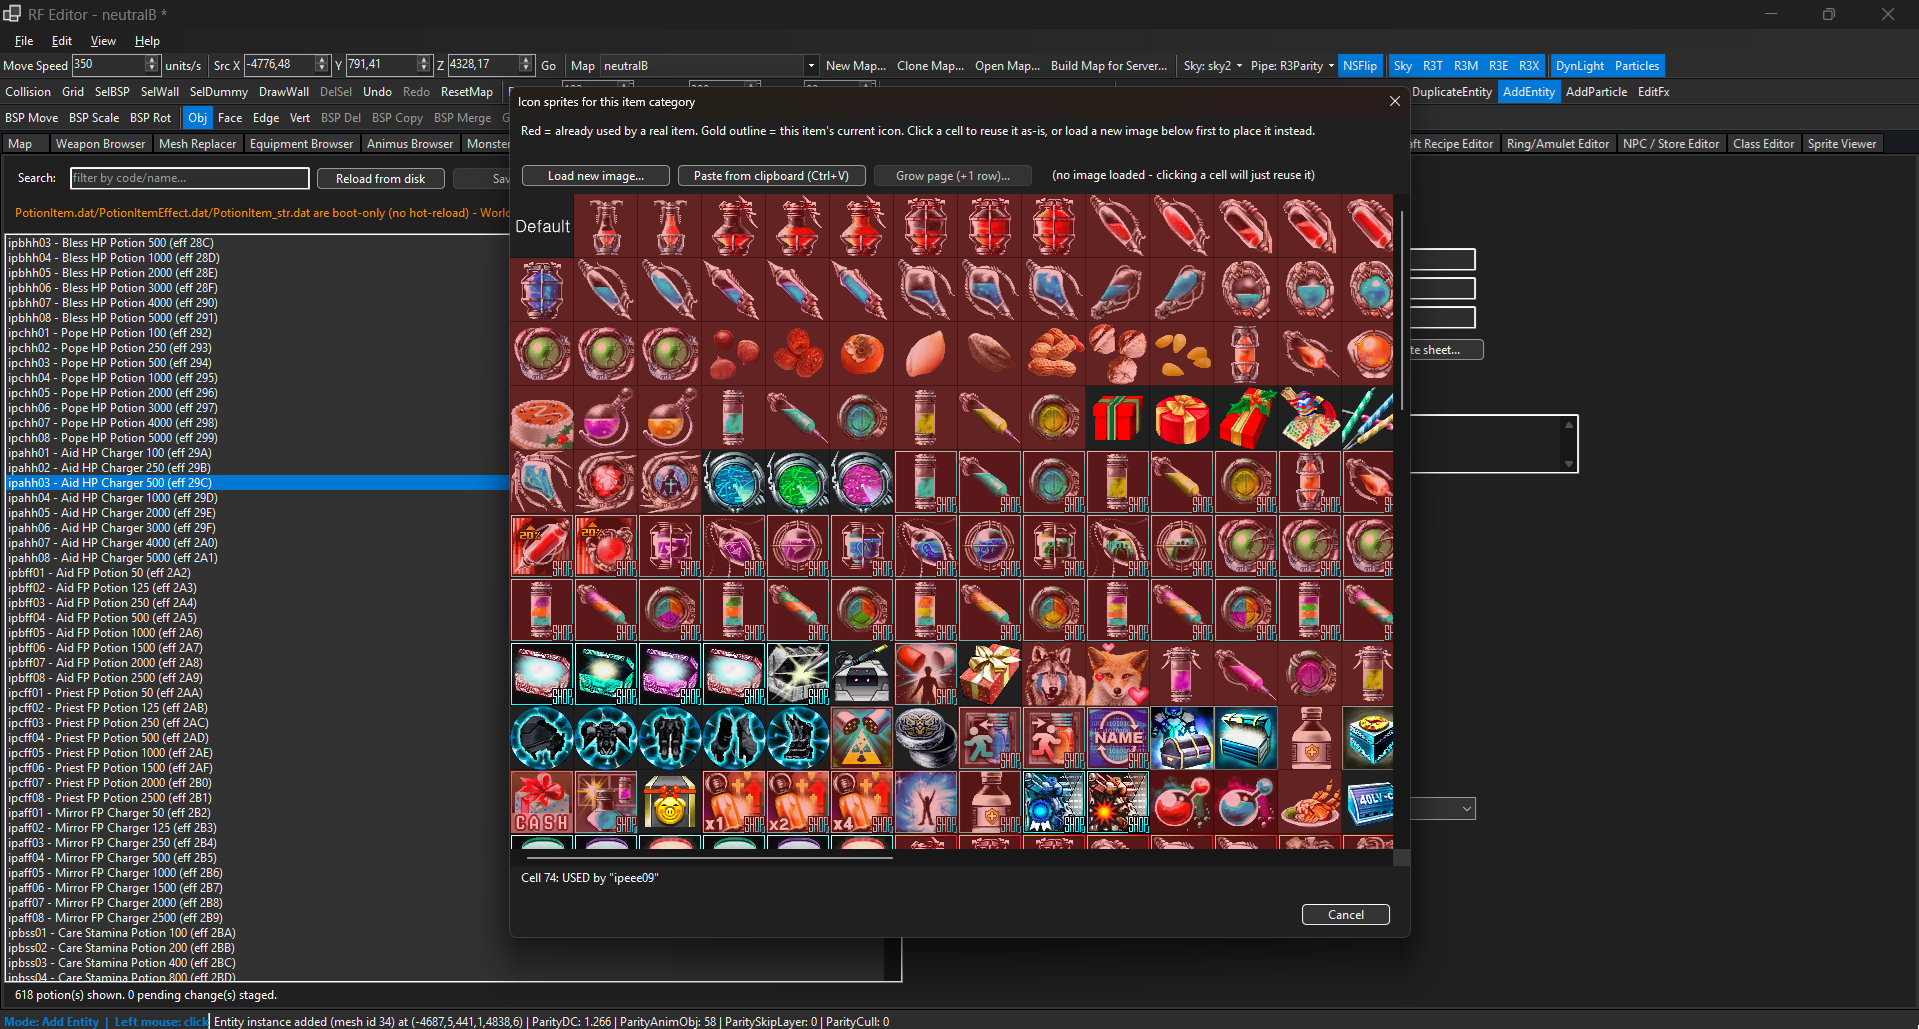Viewport: 1919px width, 1029px height.
Task: Toggle the R3X render flag
Action: (x=1529, y=66)
